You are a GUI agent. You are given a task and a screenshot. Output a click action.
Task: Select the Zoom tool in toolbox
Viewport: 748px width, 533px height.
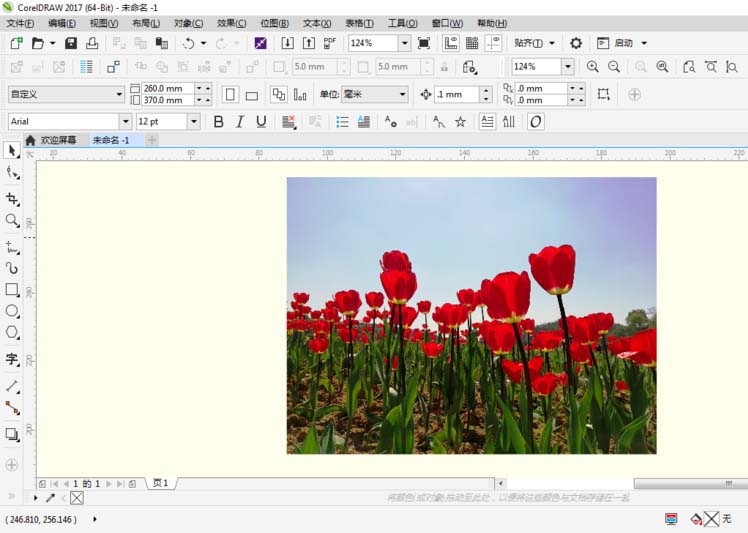11,220
